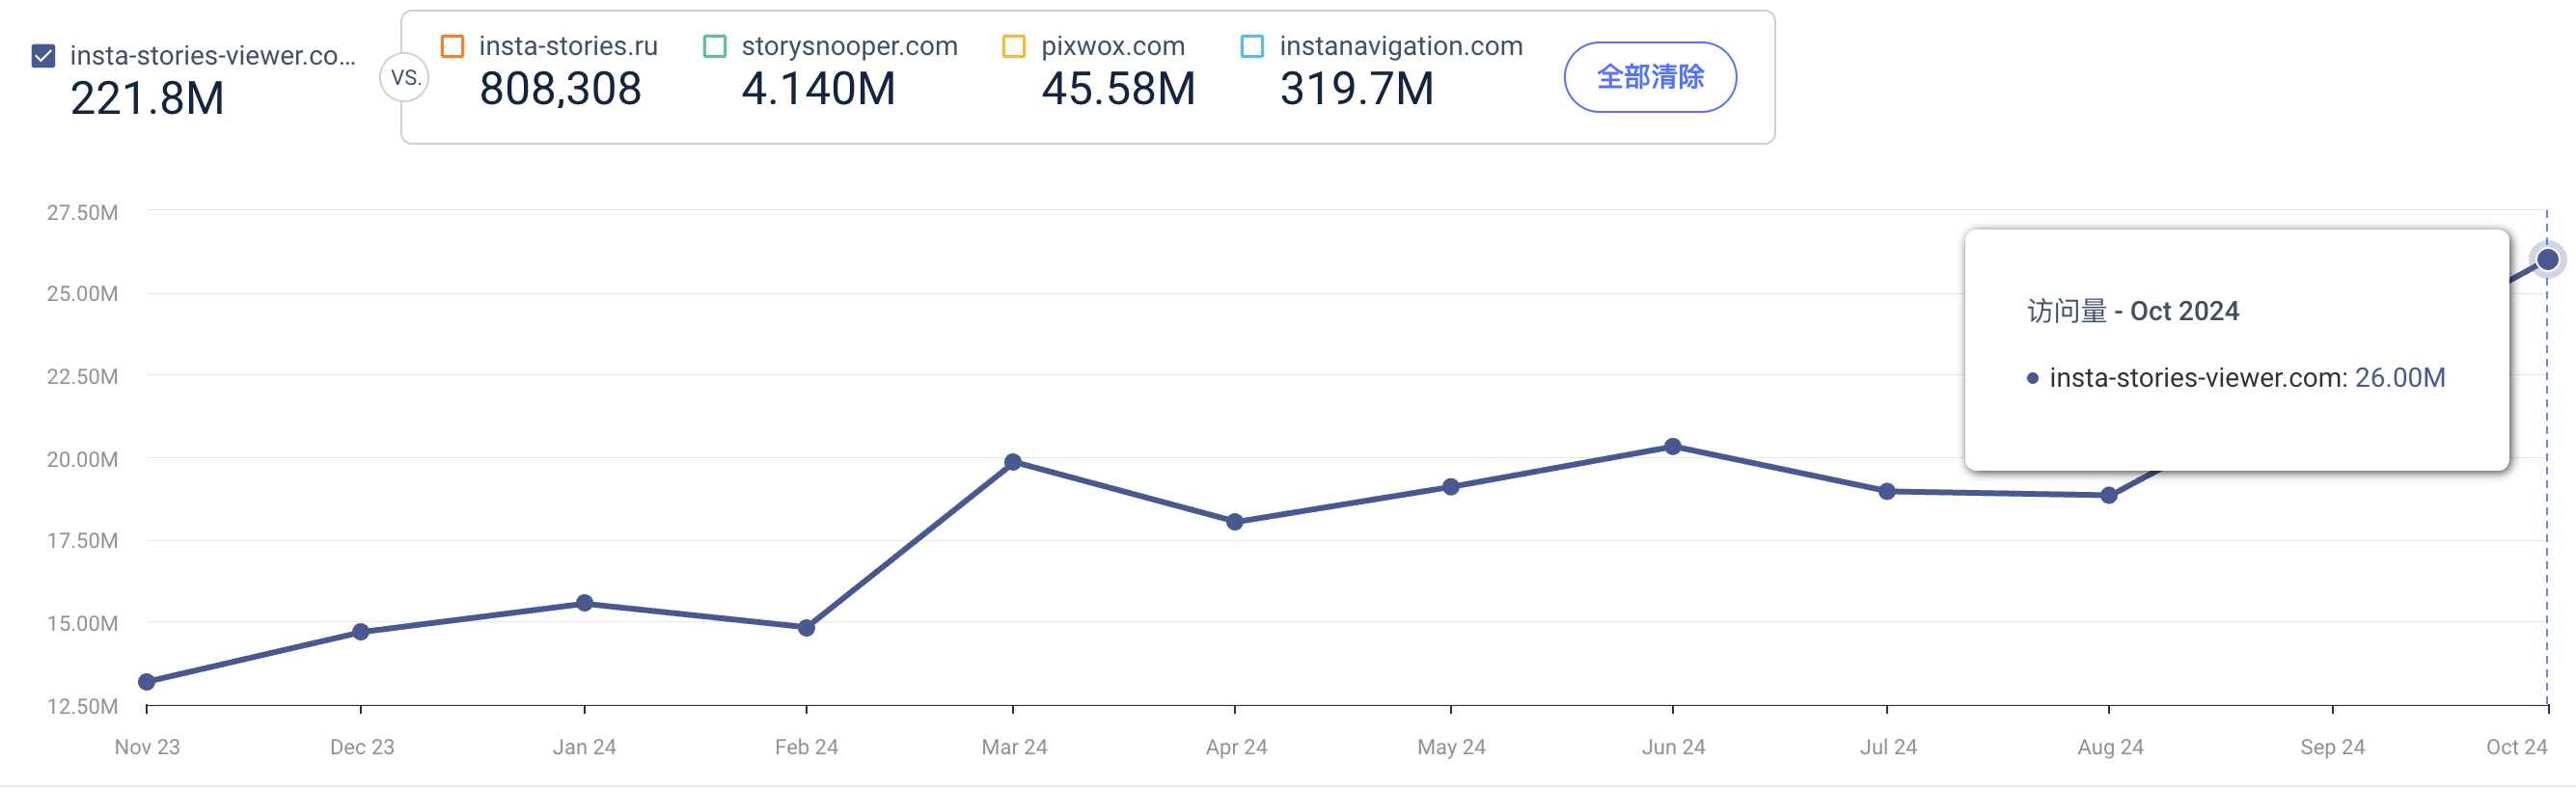Image resolution: width=2576 pixels, height=789 pixels.
Task: Click the 808,308 visits value
Action: click(560, 89)
